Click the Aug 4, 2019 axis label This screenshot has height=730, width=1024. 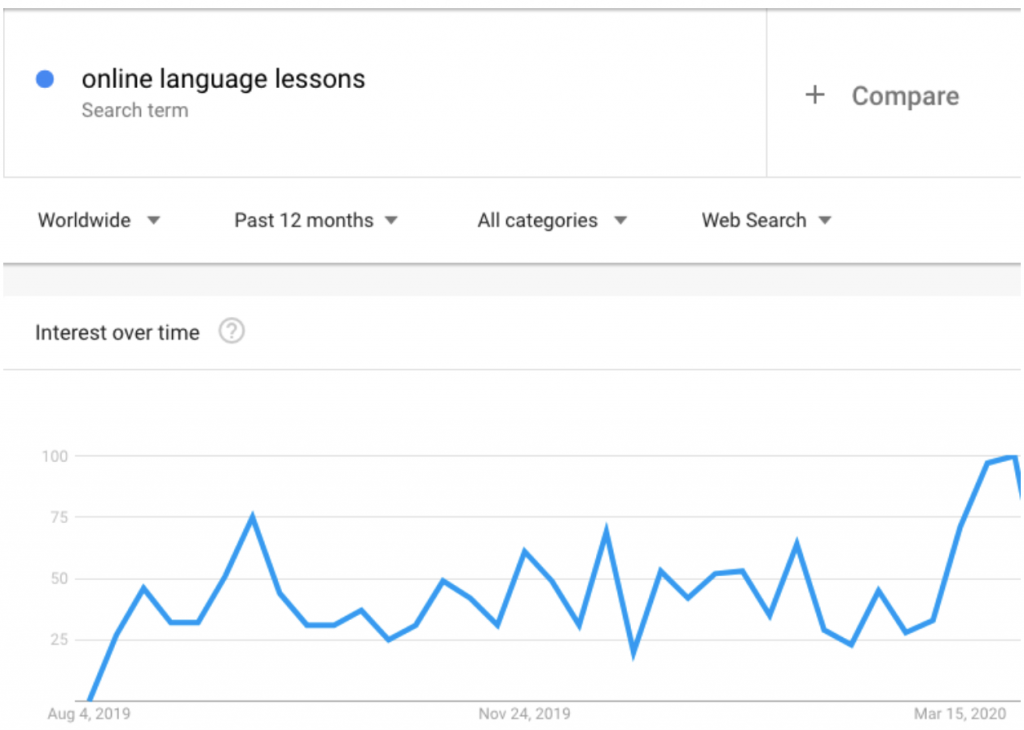point(89,714)
